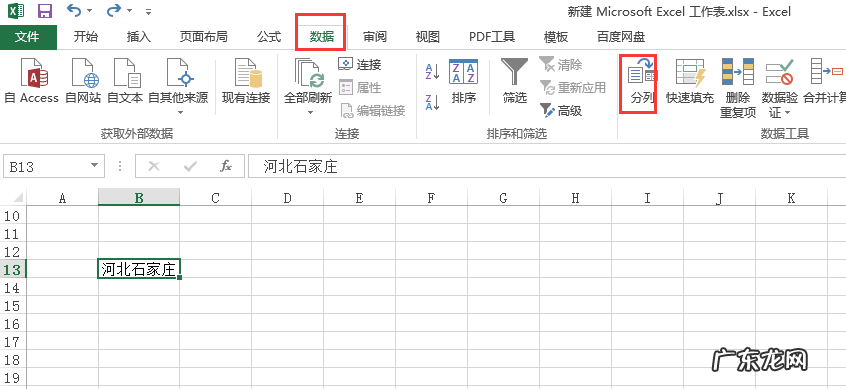Click cell B13 containing 河北石家庄
This screenshot has height=389, width=846.
(139, 269)
